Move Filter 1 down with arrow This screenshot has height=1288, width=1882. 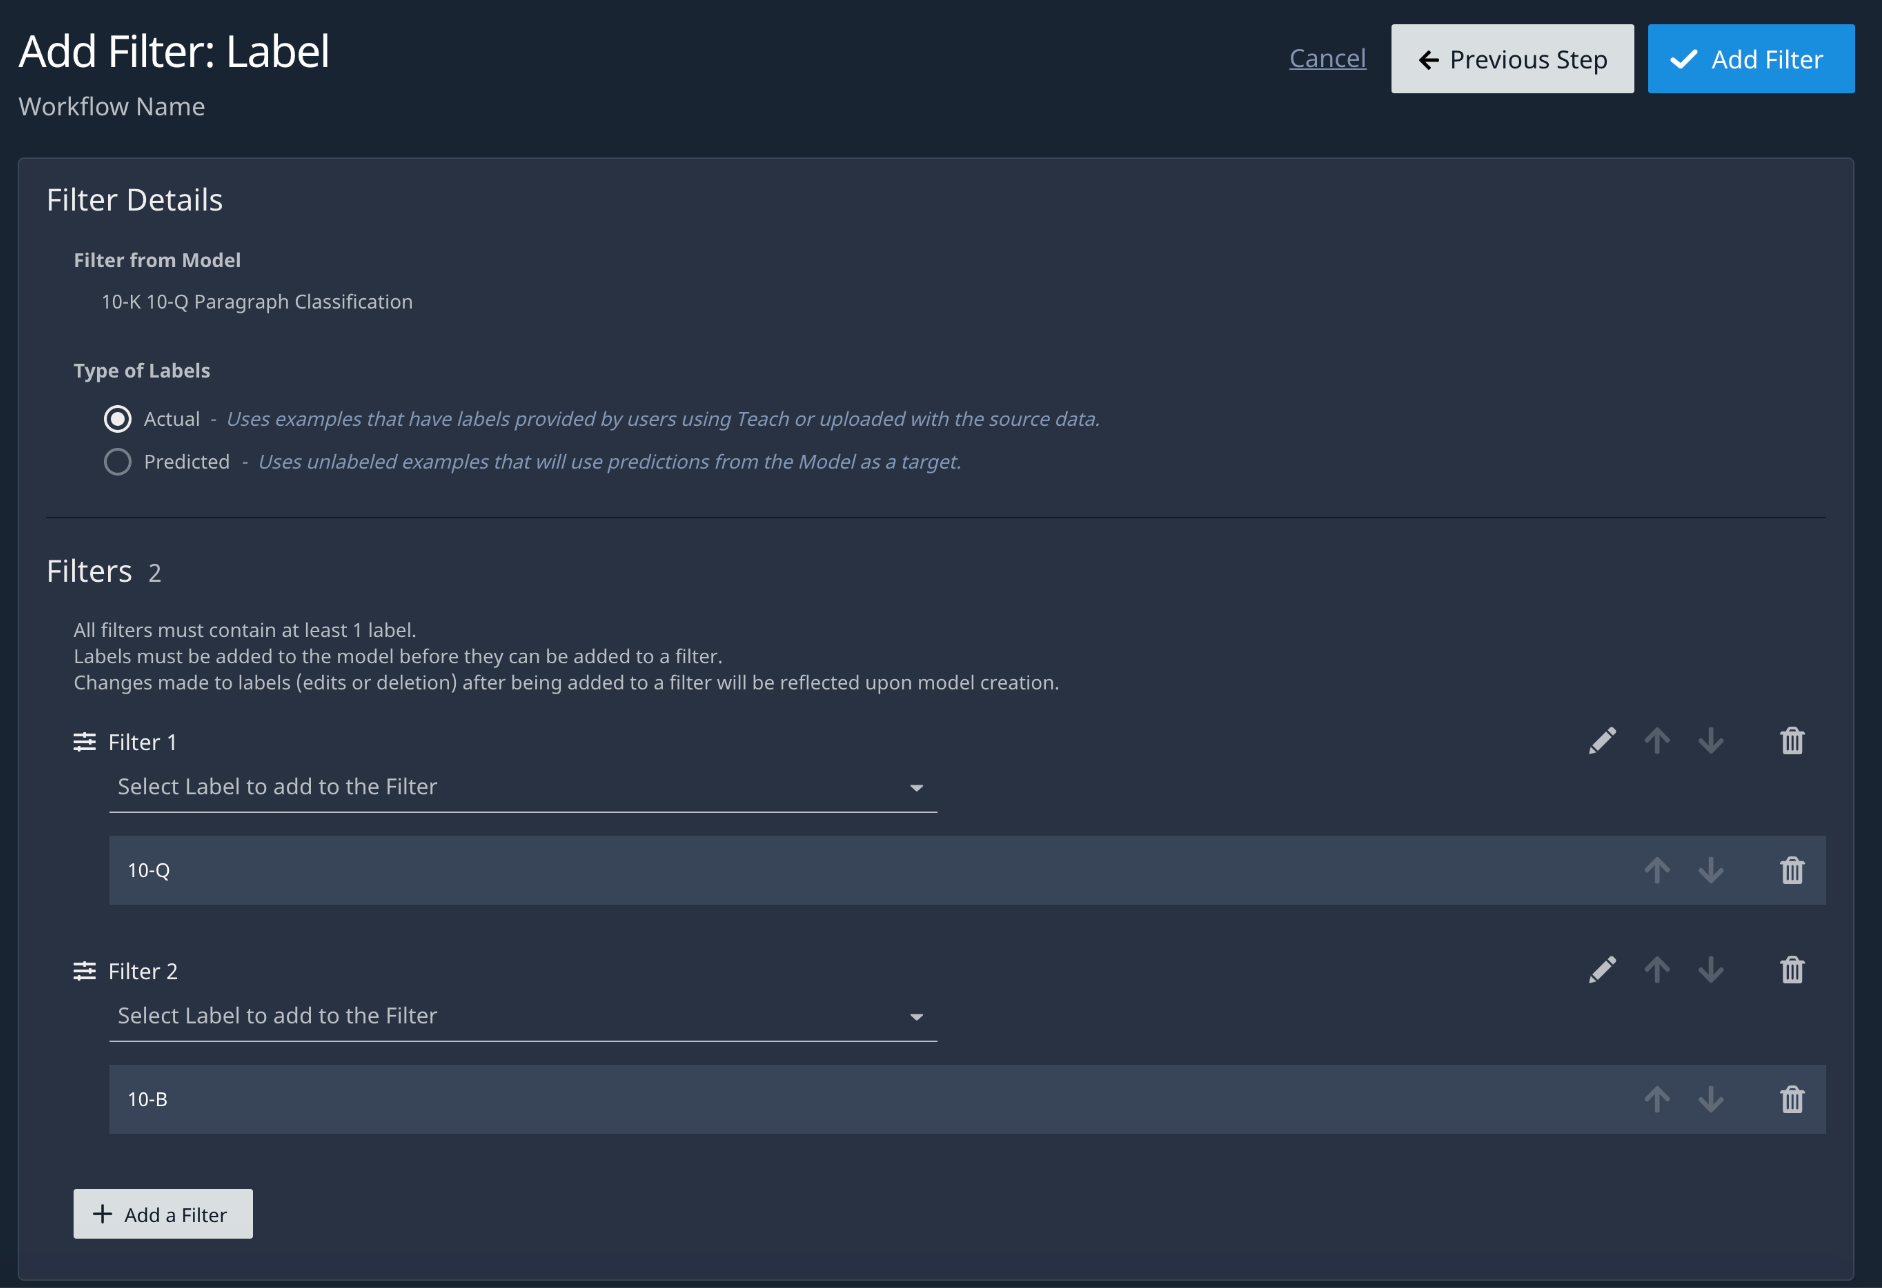coord(1711,741)
